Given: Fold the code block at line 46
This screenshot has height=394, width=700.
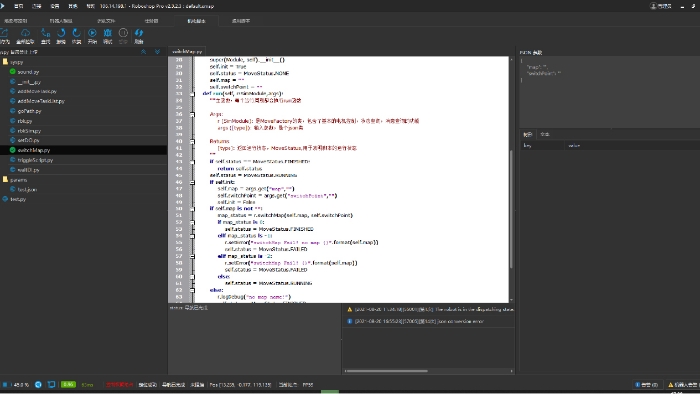Looking at the screenshot, I should tap(192, 182).
